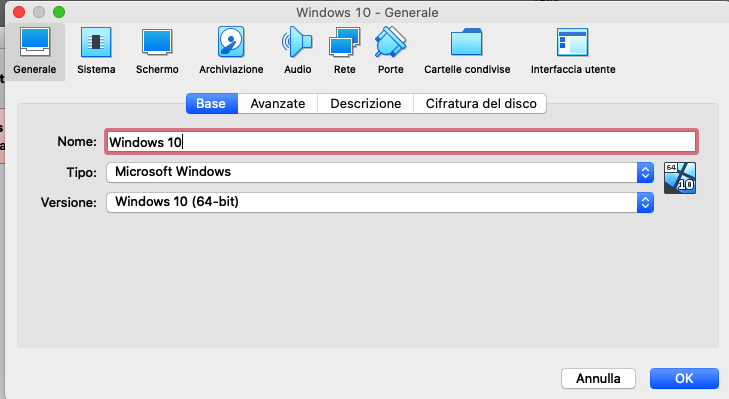Open the Audio settings section
The height and width of the screenshot is (399, 729).
298,51
